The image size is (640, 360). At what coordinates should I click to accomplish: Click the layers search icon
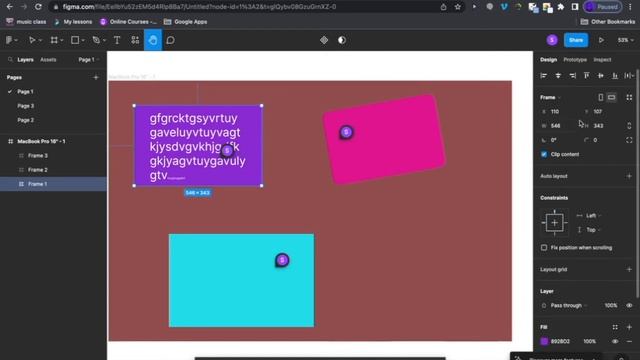pyautogui.click(x=10, y=60)
